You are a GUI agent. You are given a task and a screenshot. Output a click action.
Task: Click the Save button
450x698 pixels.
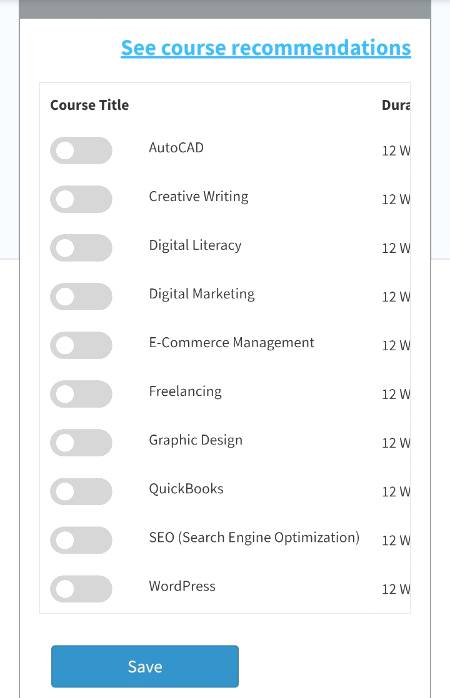[145, 666]
